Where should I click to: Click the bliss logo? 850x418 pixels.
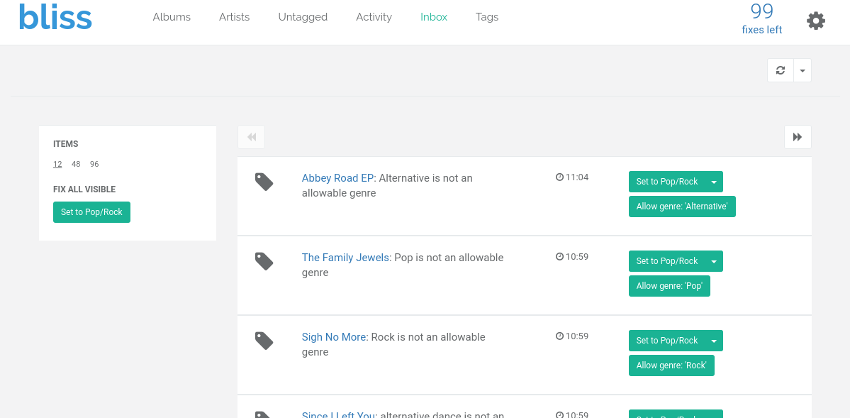click(55, 18)
